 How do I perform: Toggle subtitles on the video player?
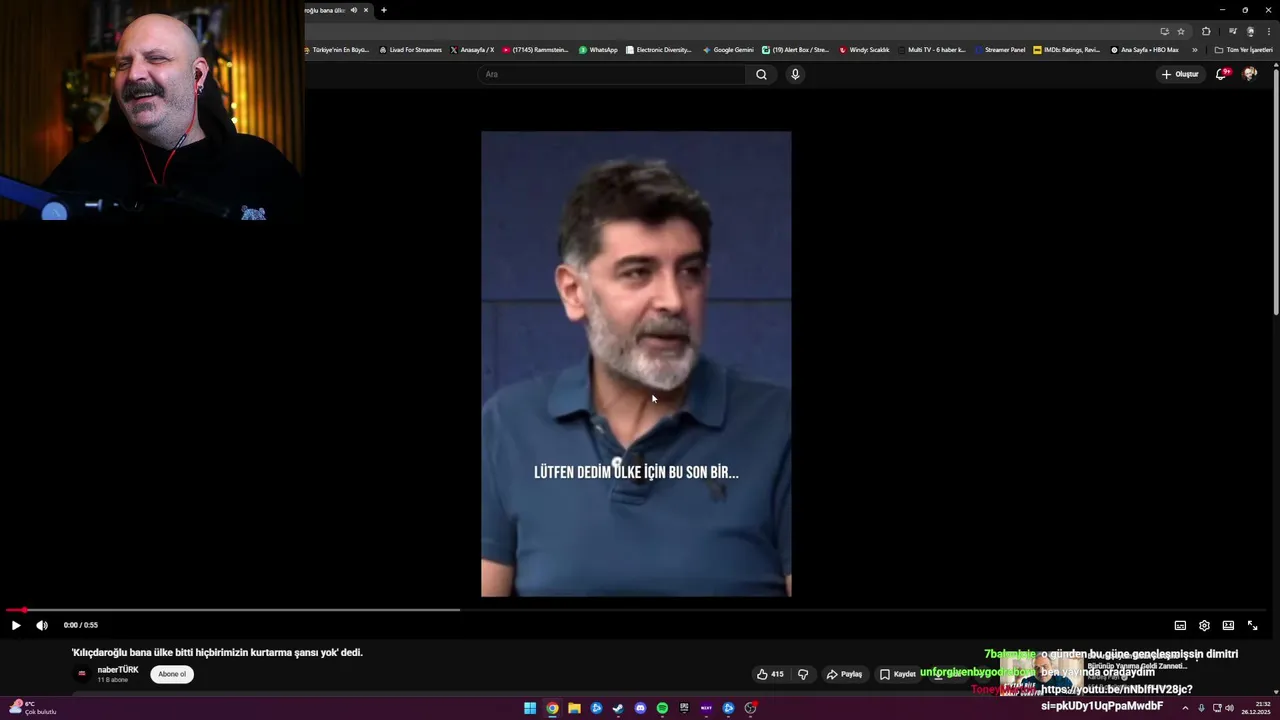(x=1180, y=625)
